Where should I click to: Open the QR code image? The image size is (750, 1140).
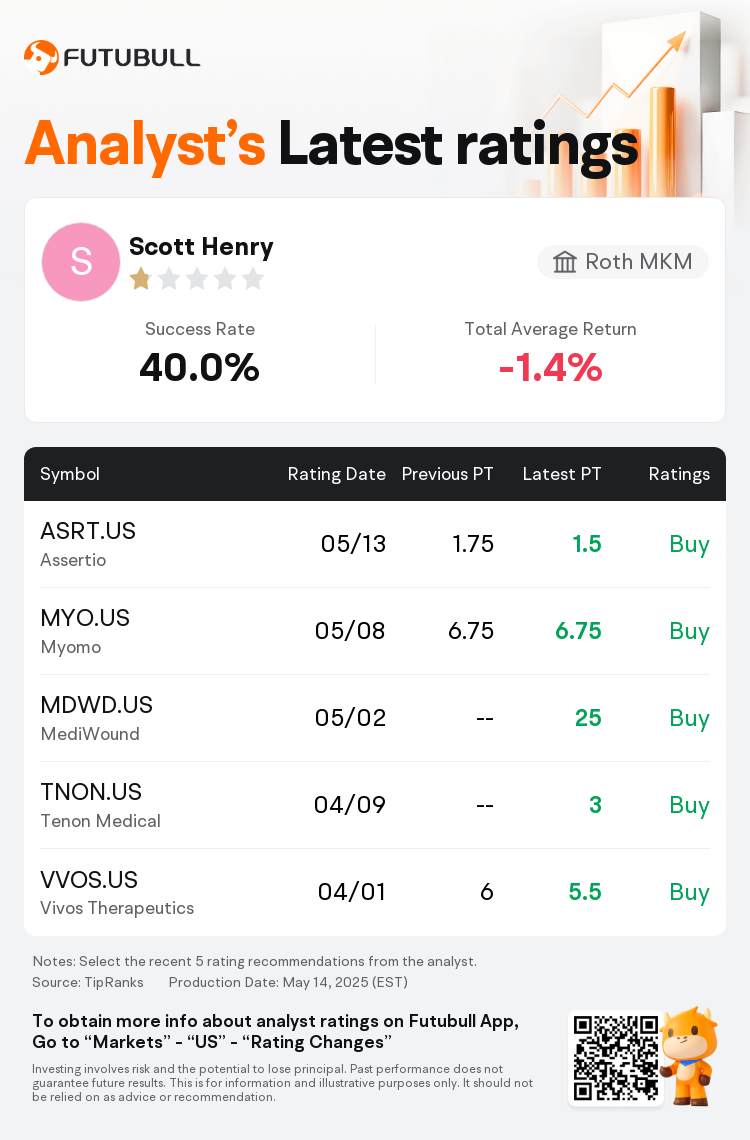tap(615, 1058)
